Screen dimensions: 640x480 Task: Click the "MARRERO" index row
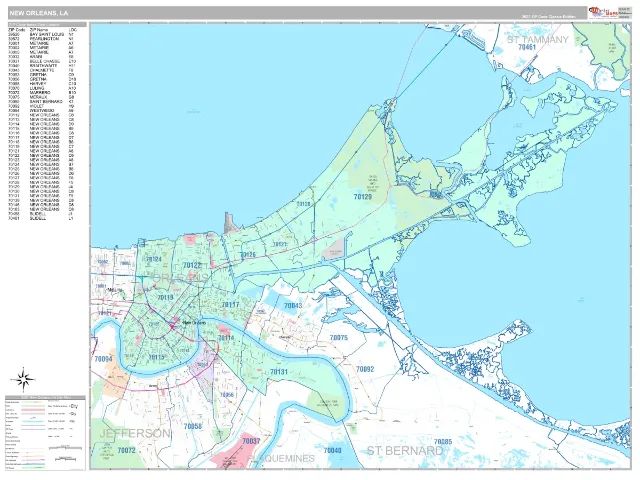click(x=42, y=93)
